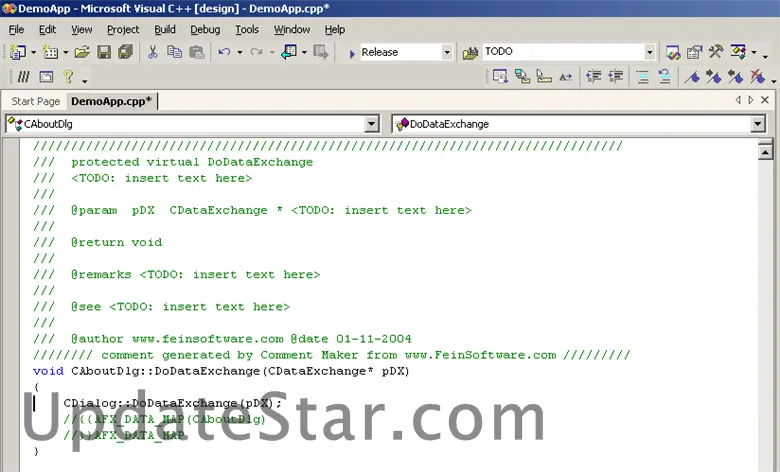This screenshot has width=780, height=472.
Task: Switch to the Start Page tab
Action: pyautogui.click(x=35, y=101)
